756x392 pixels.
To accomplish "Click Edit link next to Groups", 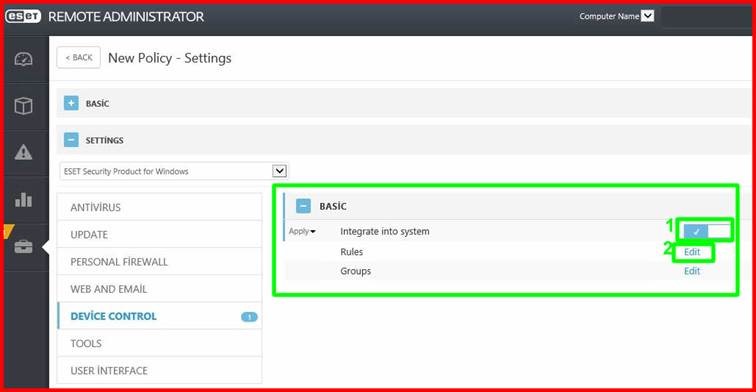I will [692, 271].
